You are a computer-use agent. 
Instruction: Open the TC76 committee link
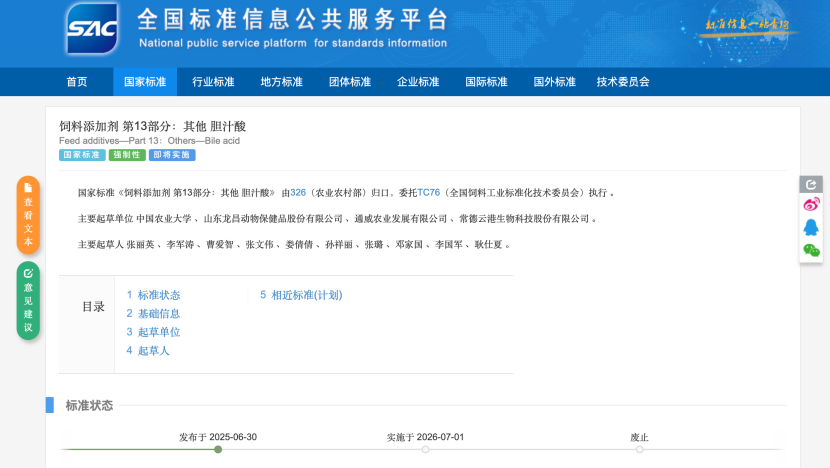point(428,192)
